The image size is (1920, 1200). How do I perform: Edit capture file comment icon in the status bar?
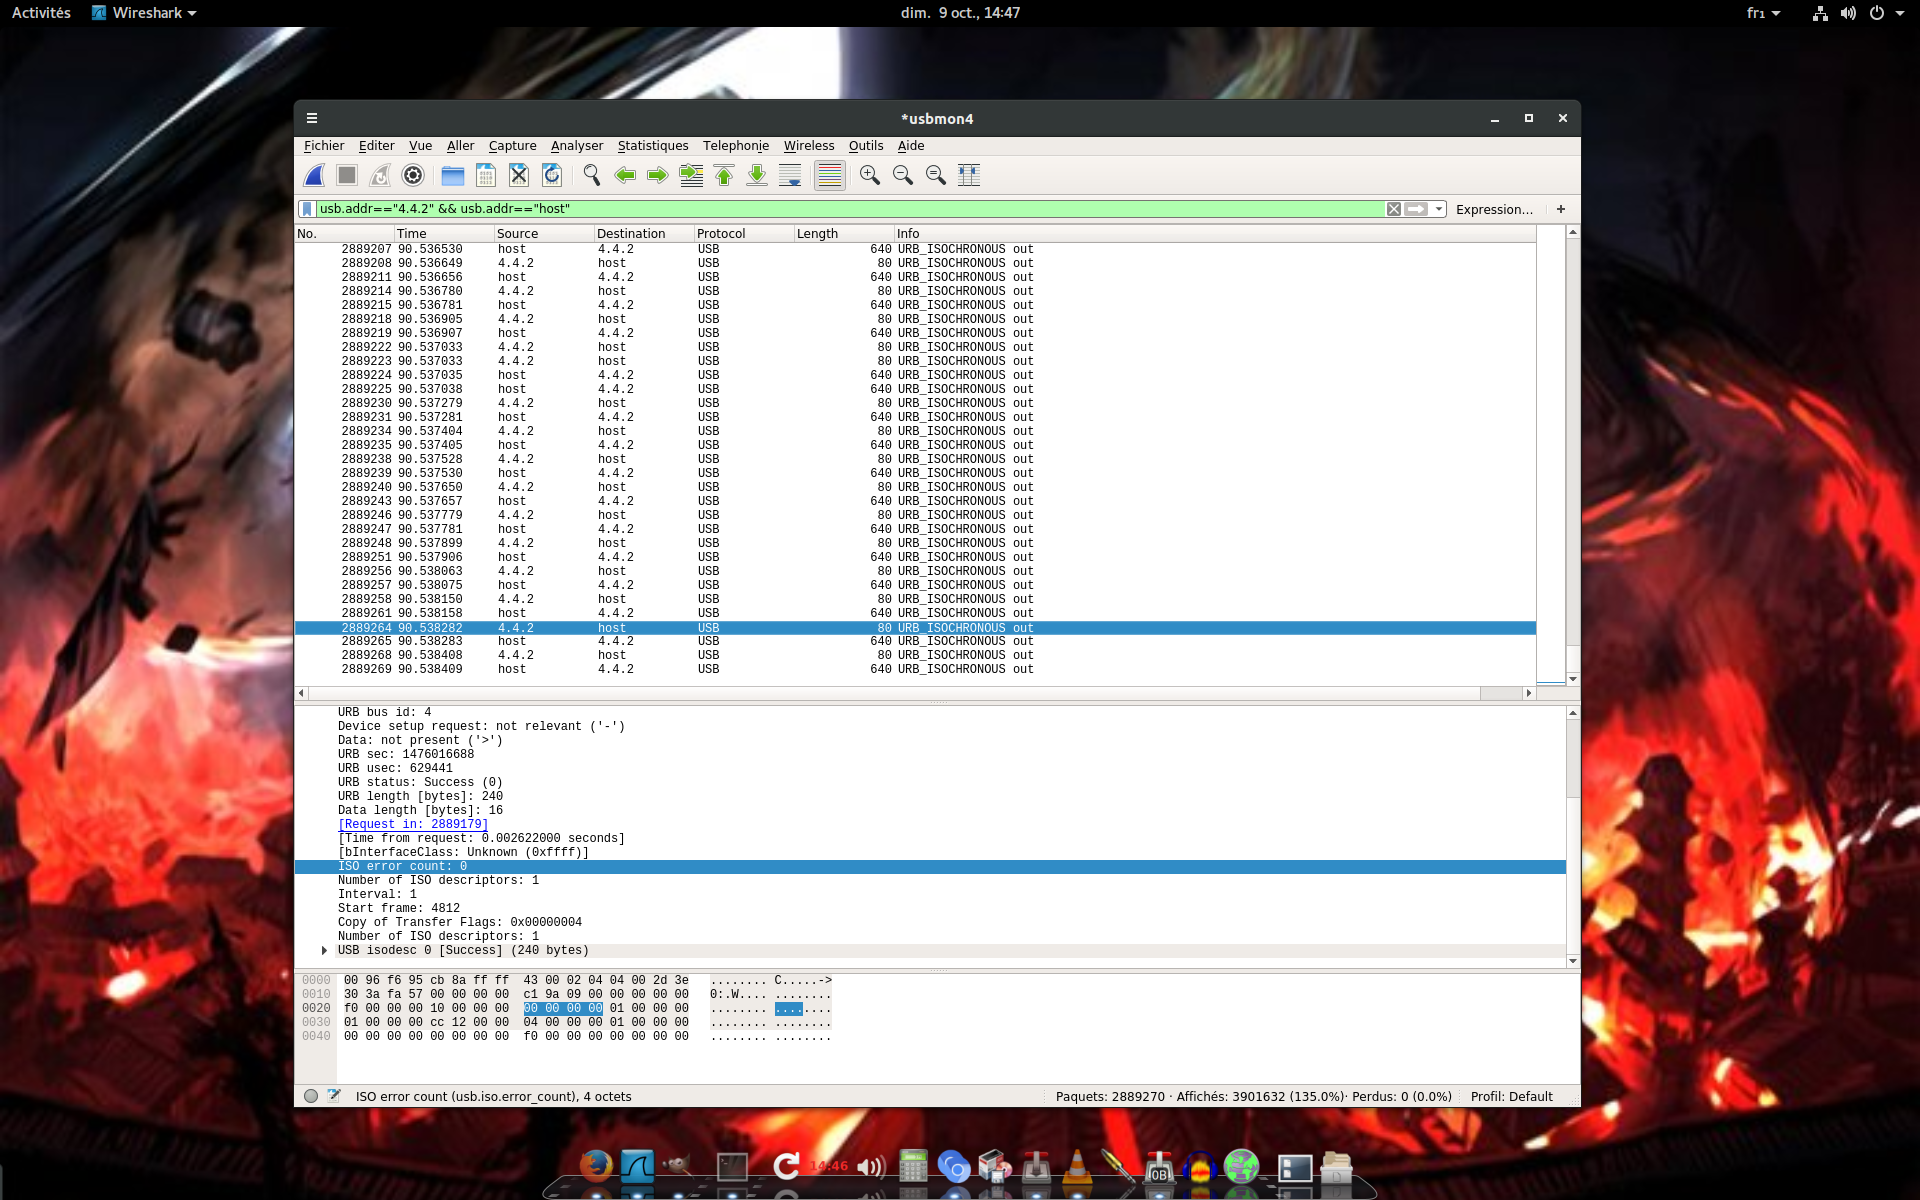click(334, 1097)
